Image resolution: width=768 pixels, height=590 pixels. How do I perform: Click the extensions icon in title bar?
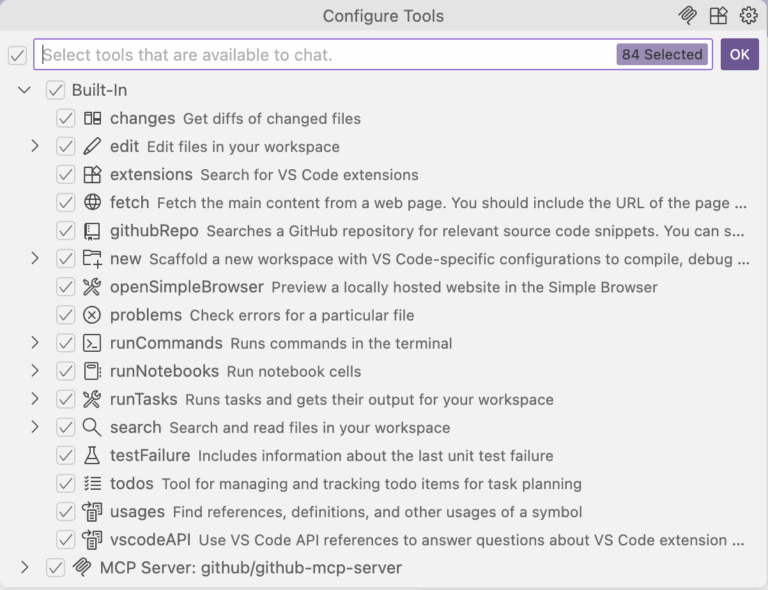718,15
